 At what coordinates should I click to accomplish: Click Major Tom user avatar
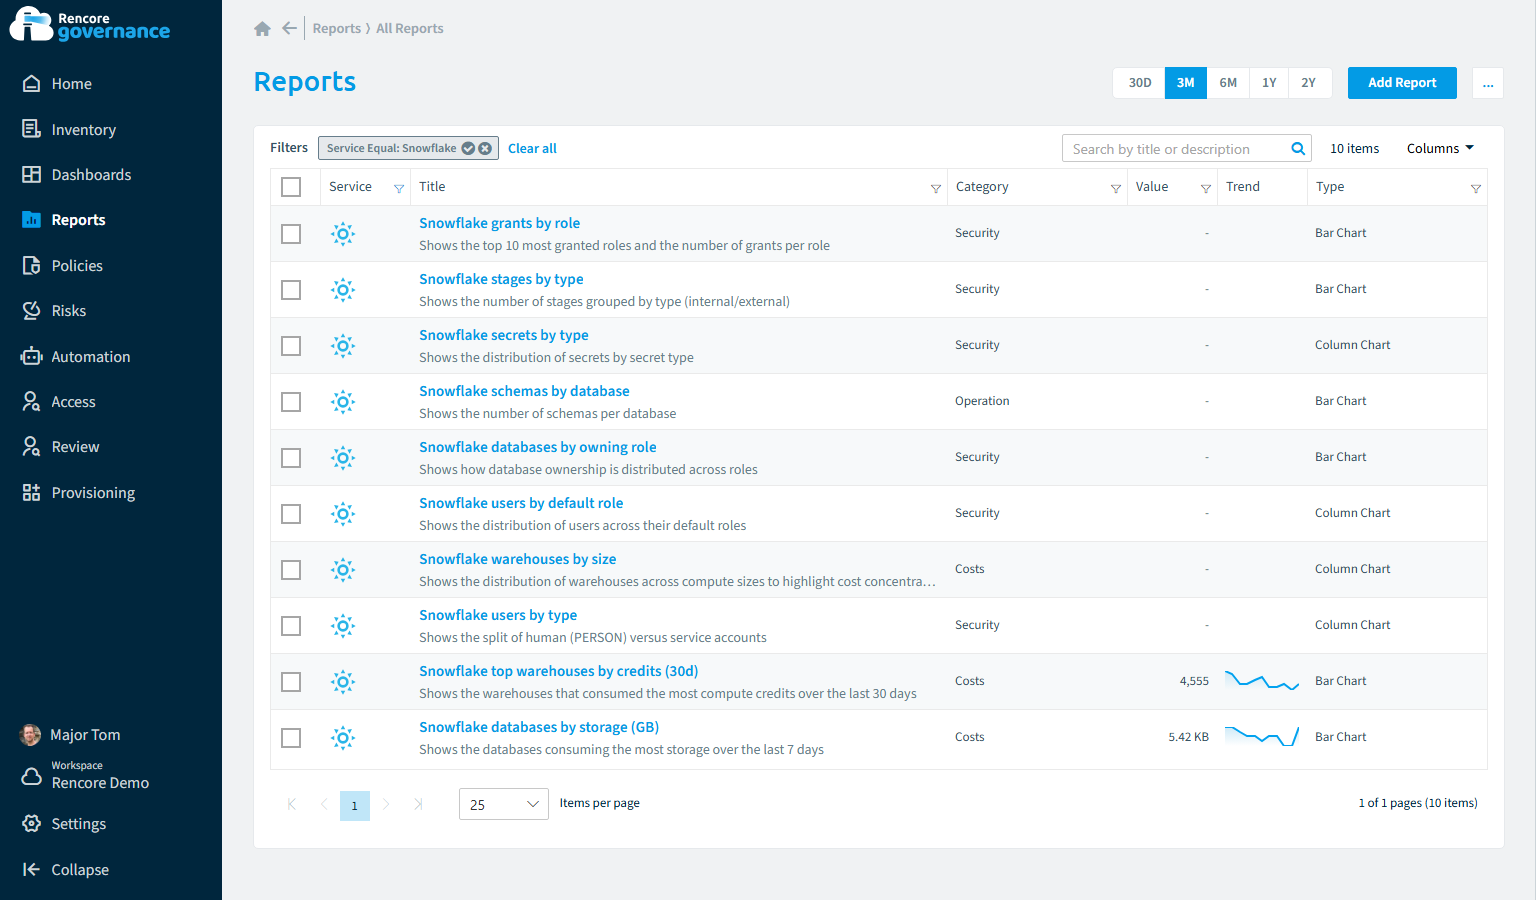(30, 735)
